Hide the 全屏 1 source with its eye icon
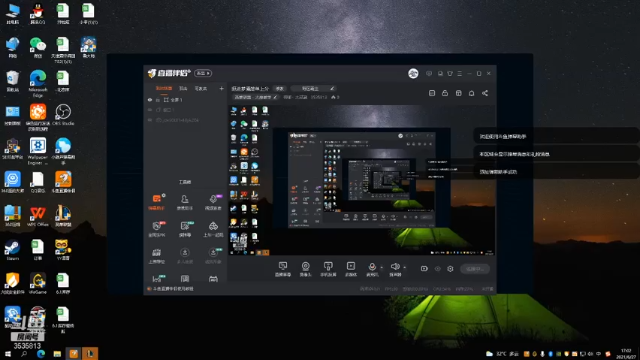Image resolution: width=640 pixels, height=360 pixels. click(x=150, y=100)
